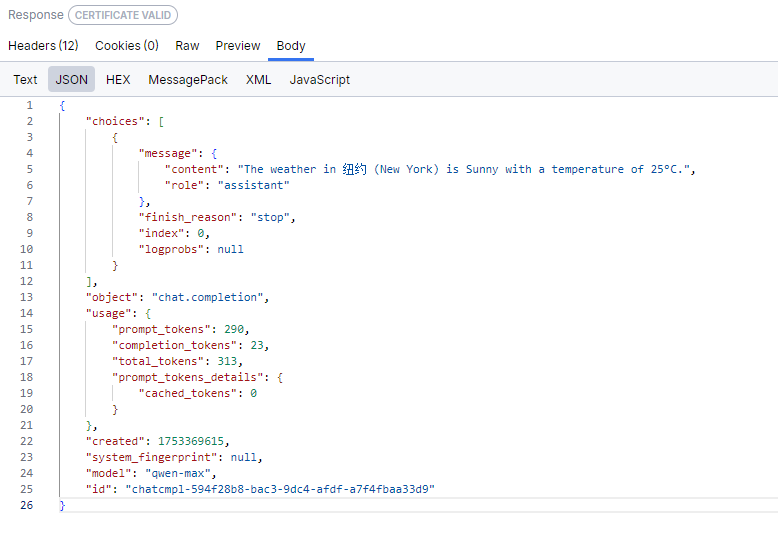Choose the JSON body format
Viewport: 778px width, 540px height.
(x=71, y=79)
